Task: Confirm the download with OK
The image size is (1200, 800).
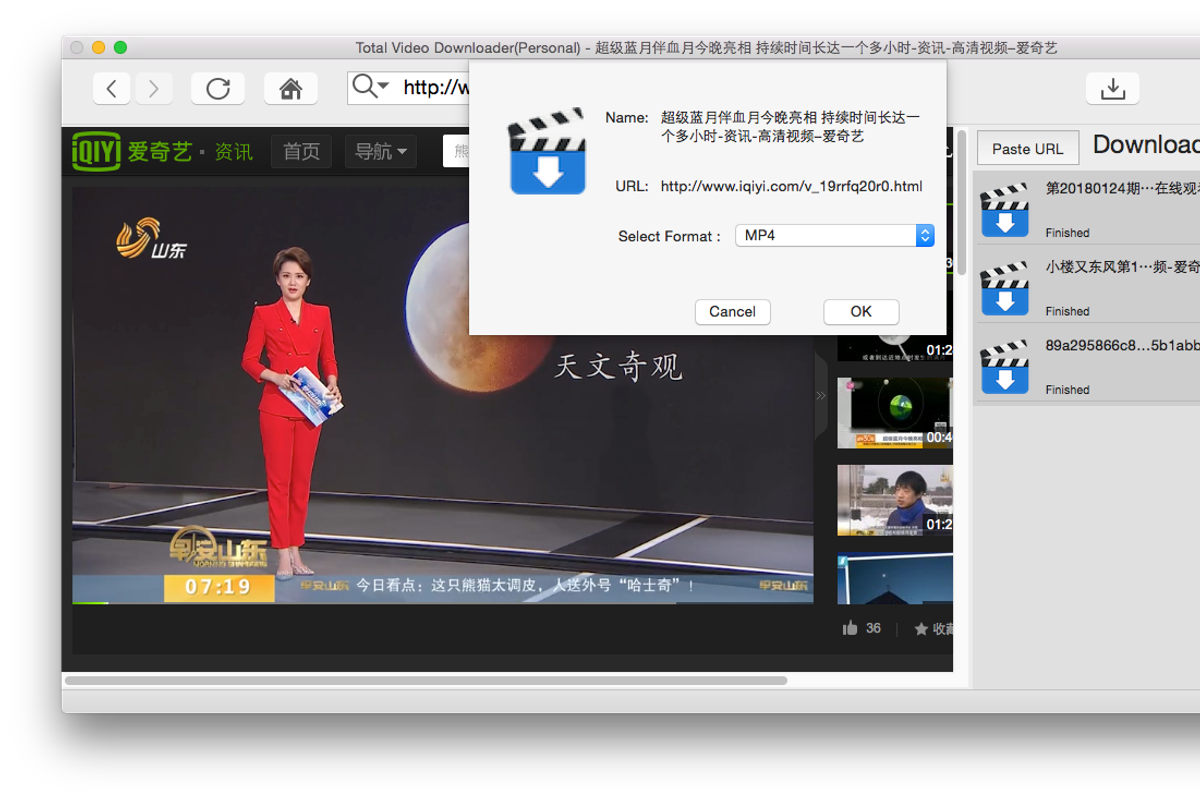Action: point(861,312)
